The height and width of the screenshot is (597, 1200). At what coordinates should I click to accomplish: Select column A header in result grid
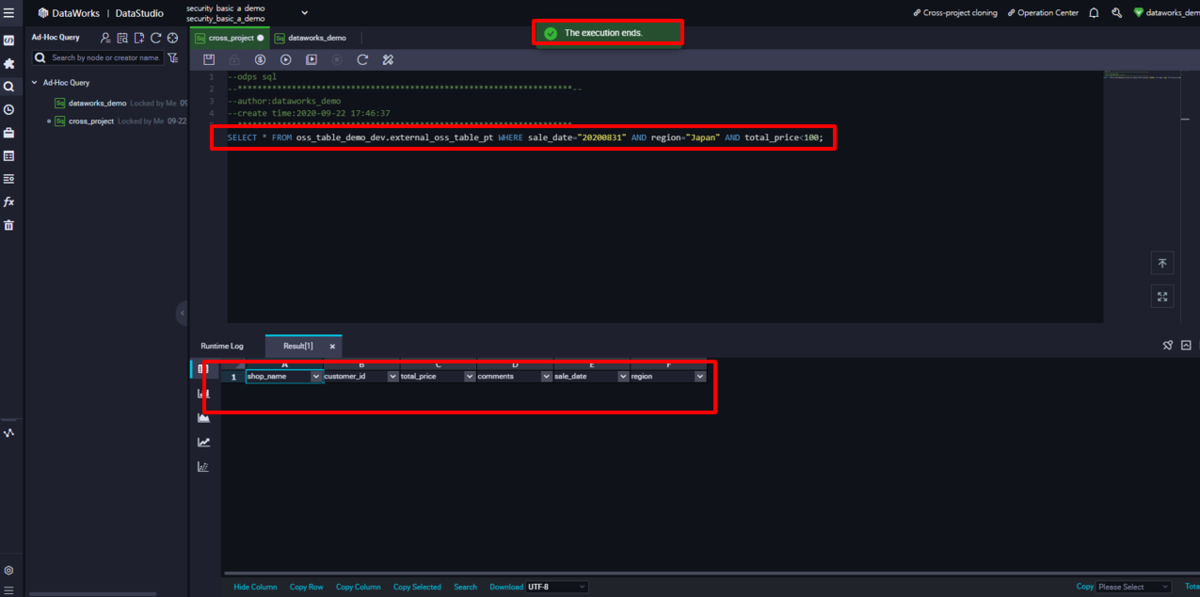(284, 364)
